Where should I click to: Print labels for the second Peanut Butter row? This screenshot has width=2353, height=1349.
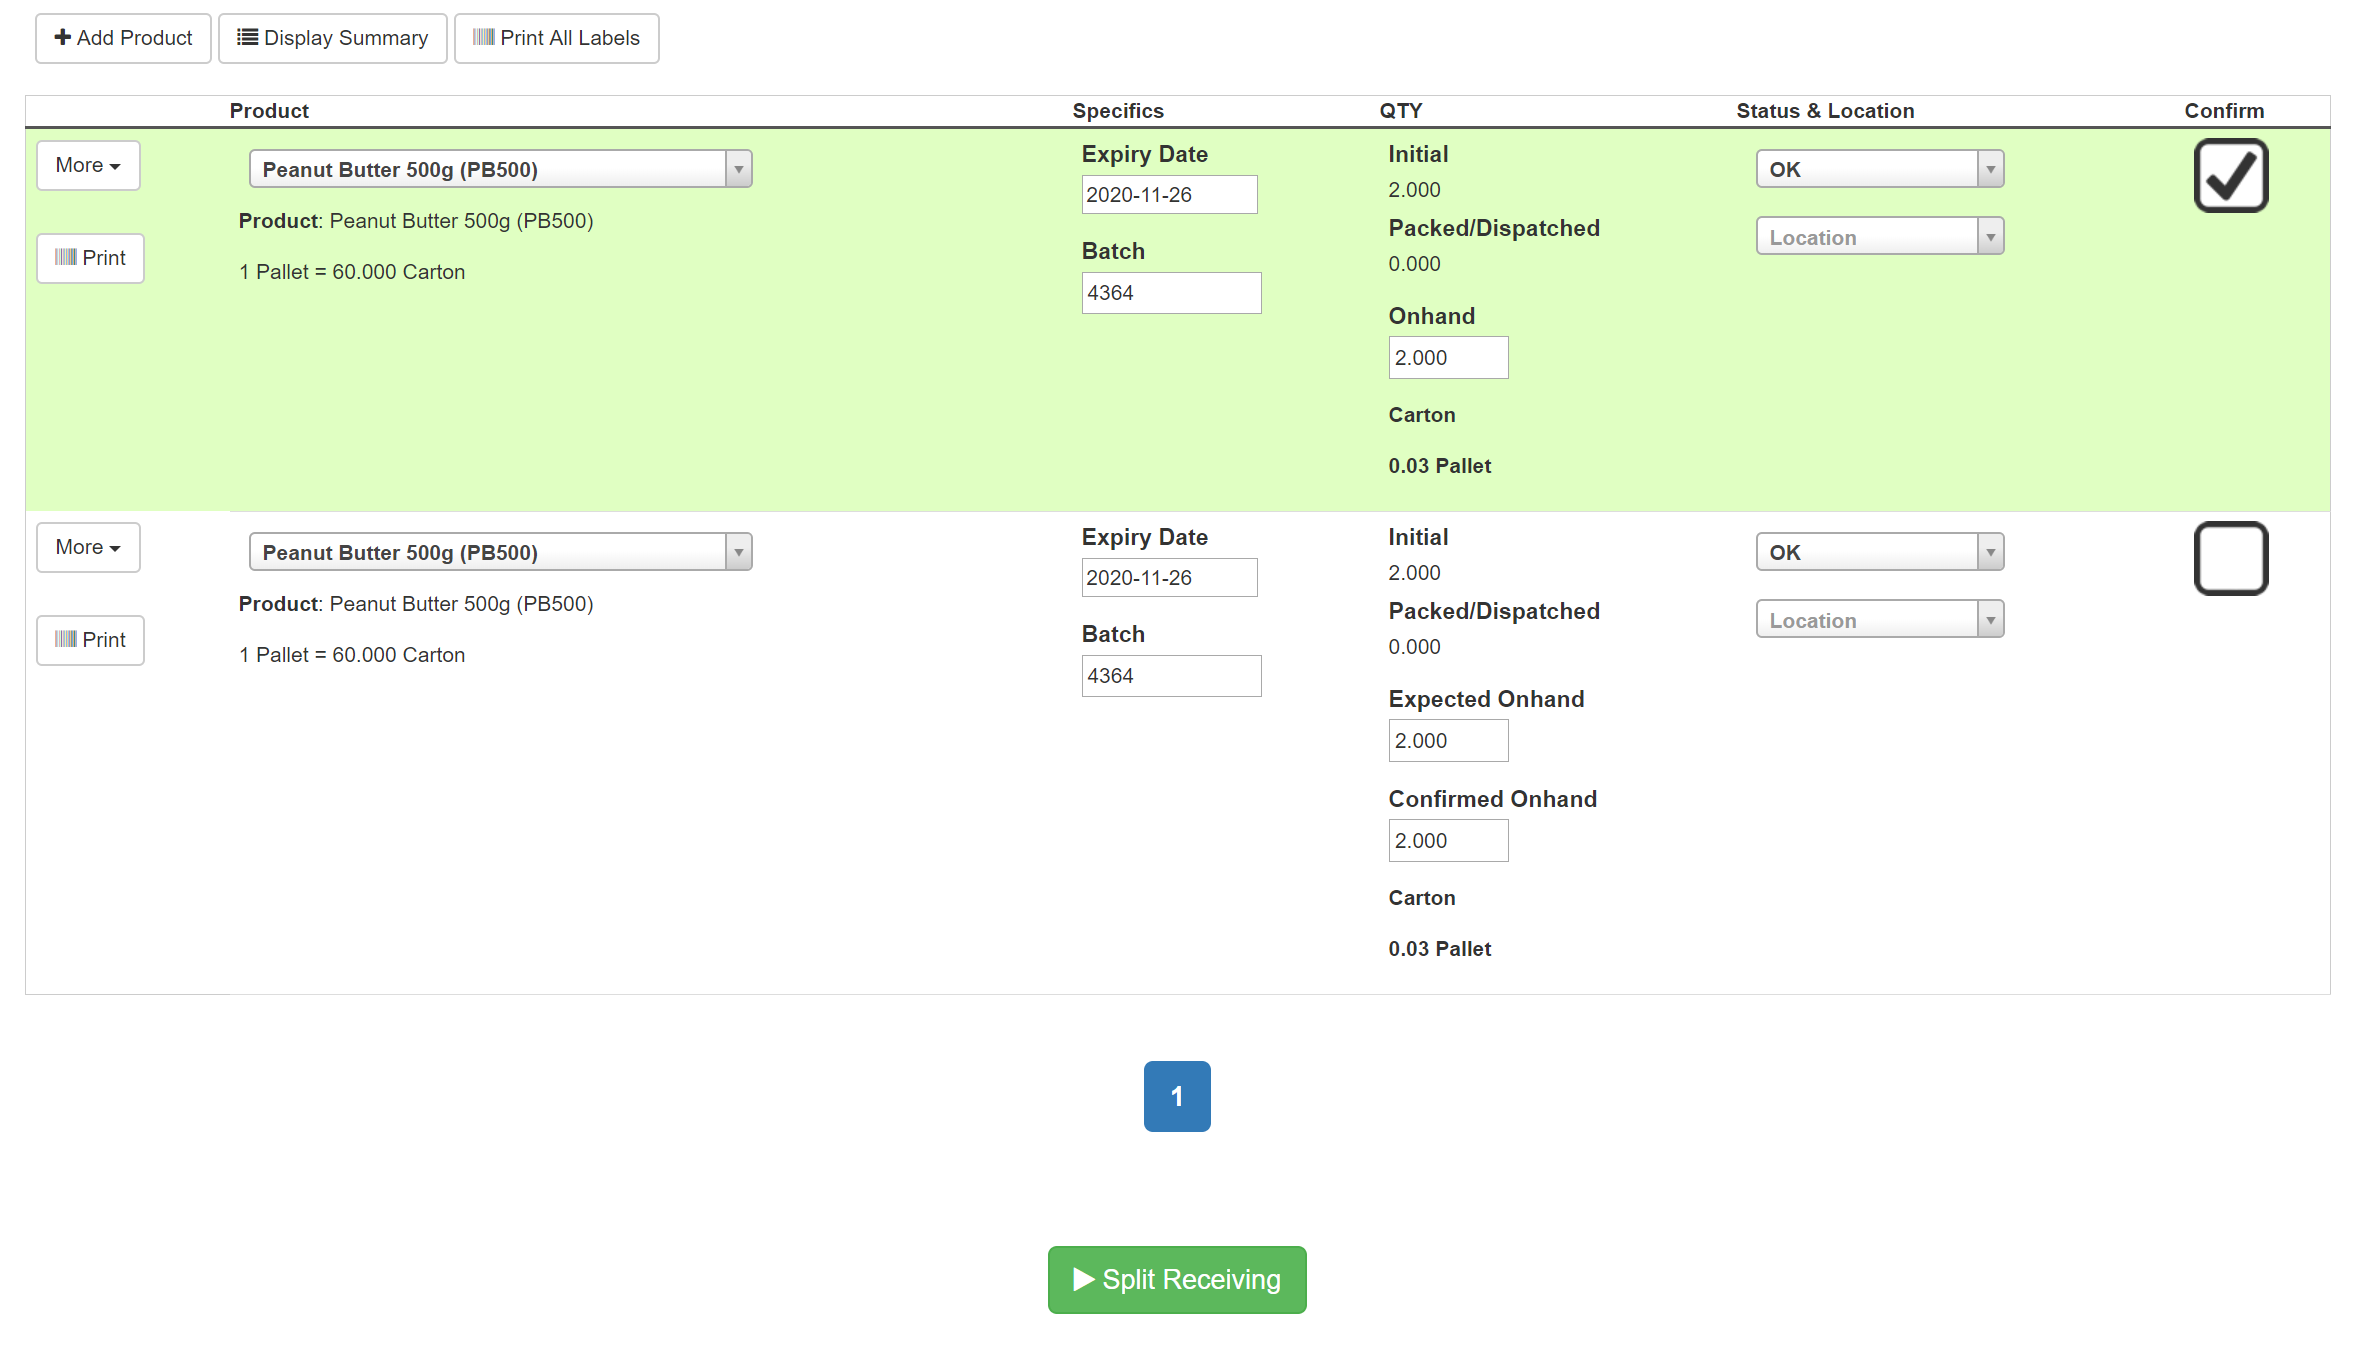click(x=90, y=639)
